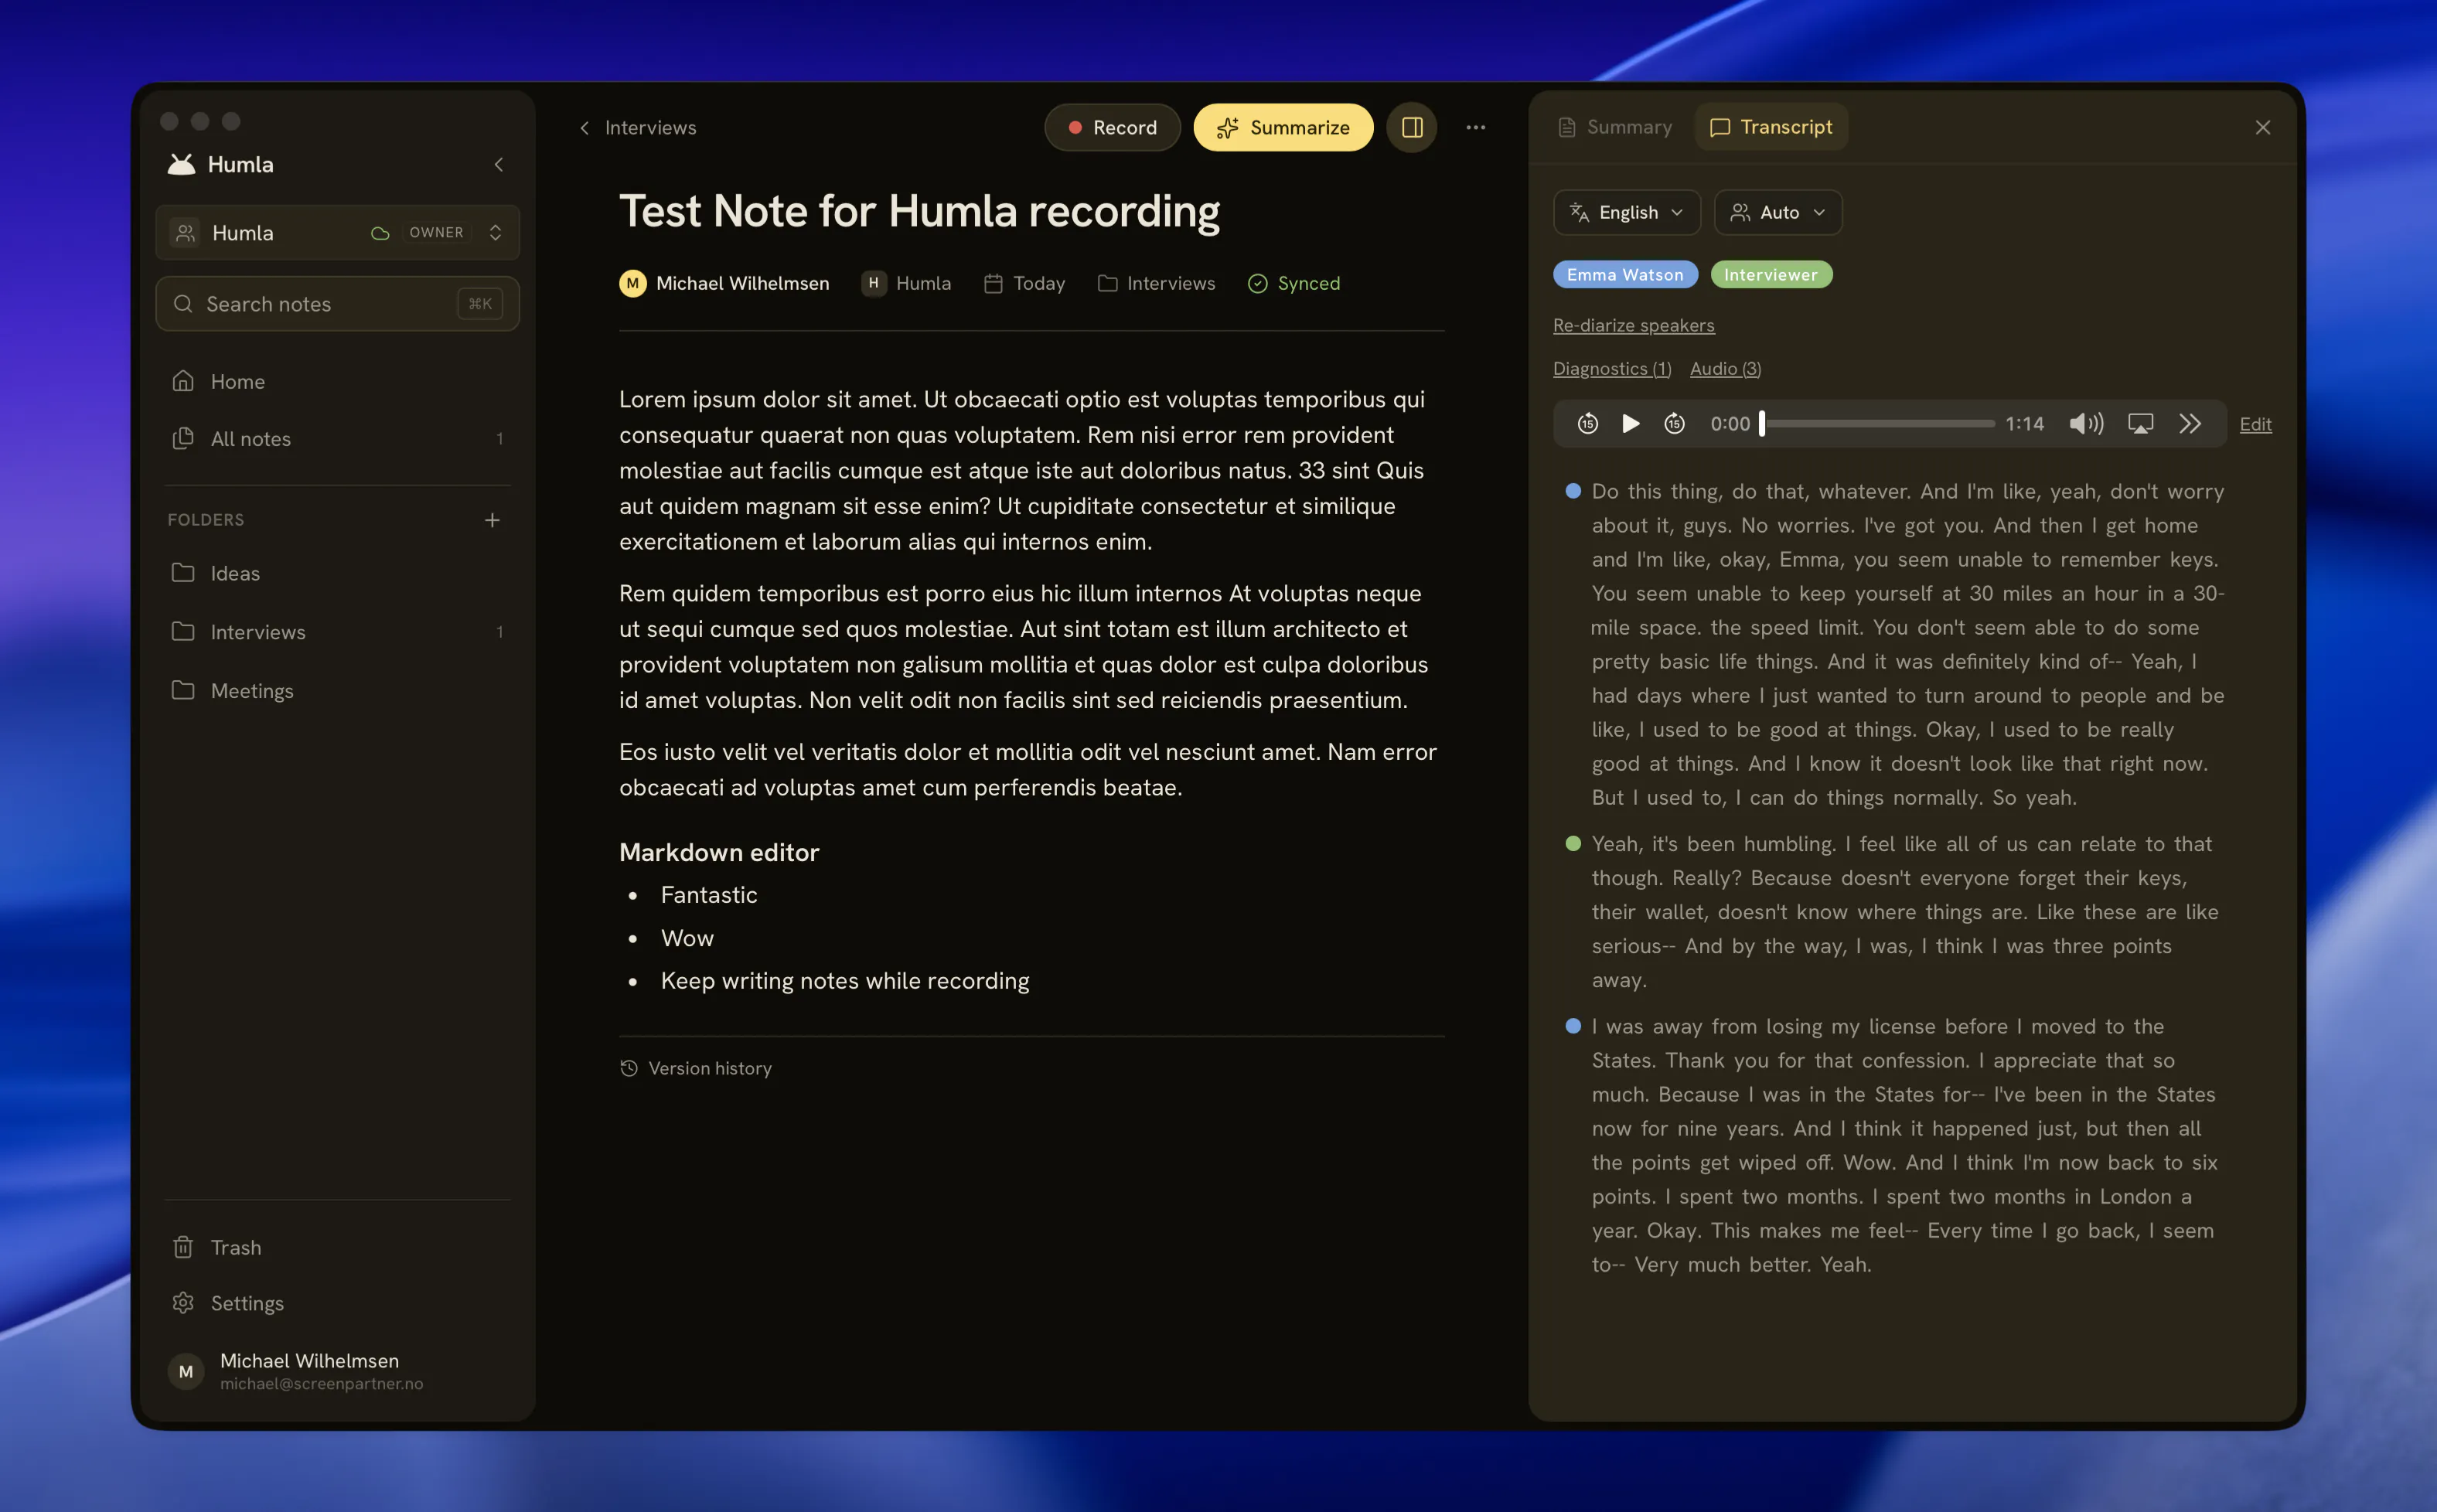Skip back 15 seconds in audio
This screenshot has width=2437, height=1512.
[1587, 423]
